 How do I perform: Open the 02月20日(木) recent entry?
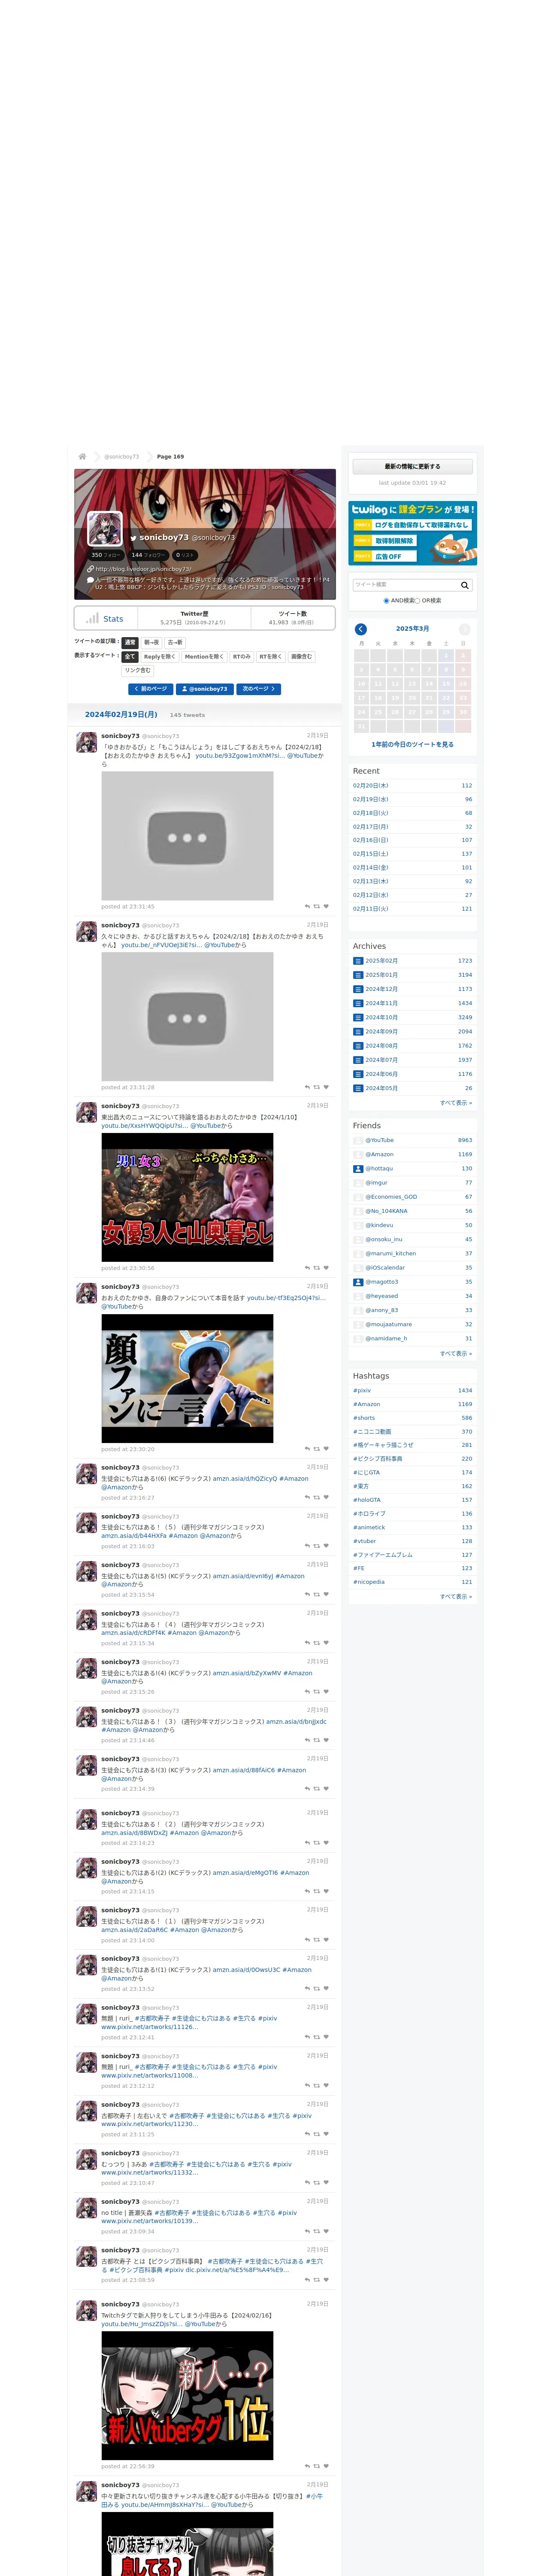[371, 786]
